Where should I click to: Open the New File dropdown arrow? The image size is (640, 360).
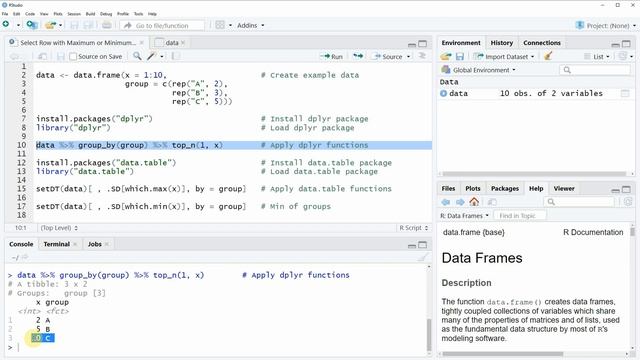[x=18, y=25]
